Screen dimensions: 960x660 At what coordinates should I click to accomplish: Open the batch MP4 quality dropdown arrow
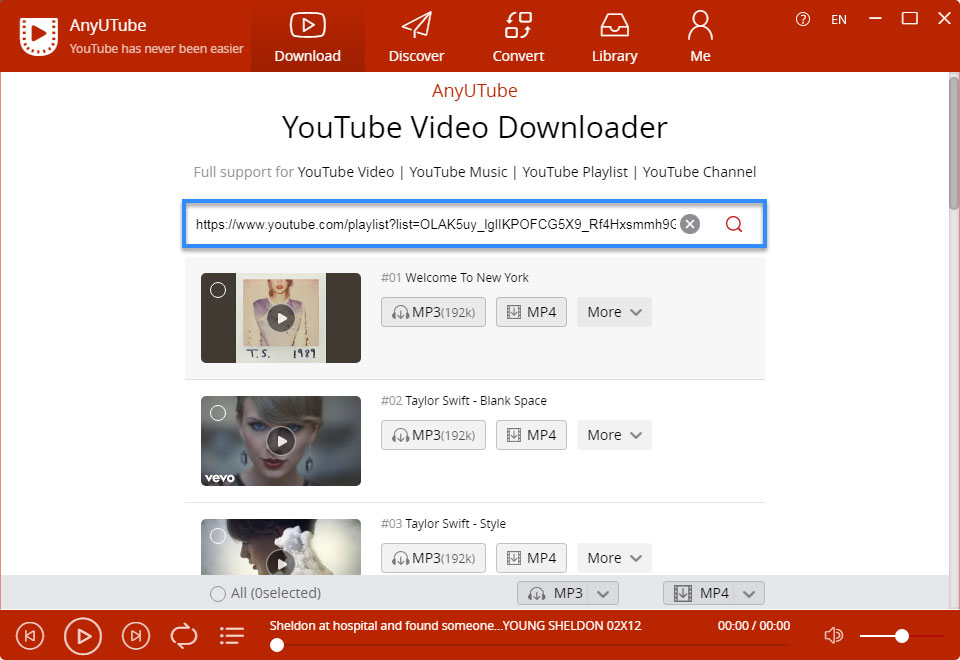[x=749, y=593]
